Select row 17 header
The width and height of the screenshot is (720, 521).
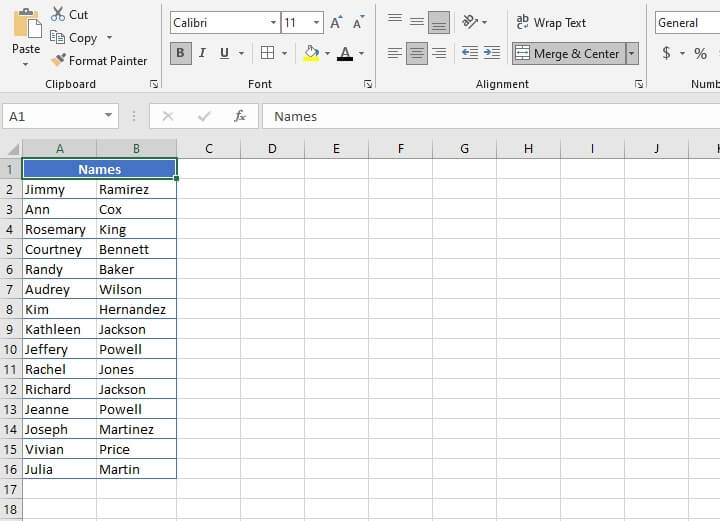pyautogui.click(x=10, y=489)
